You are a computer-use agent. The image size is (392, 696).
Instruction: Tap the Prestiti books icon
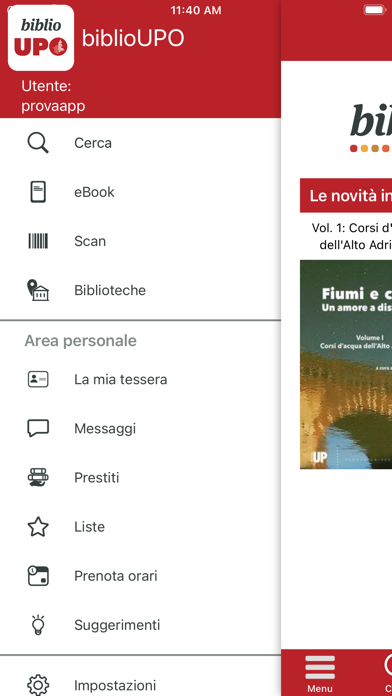pos(38,478)
